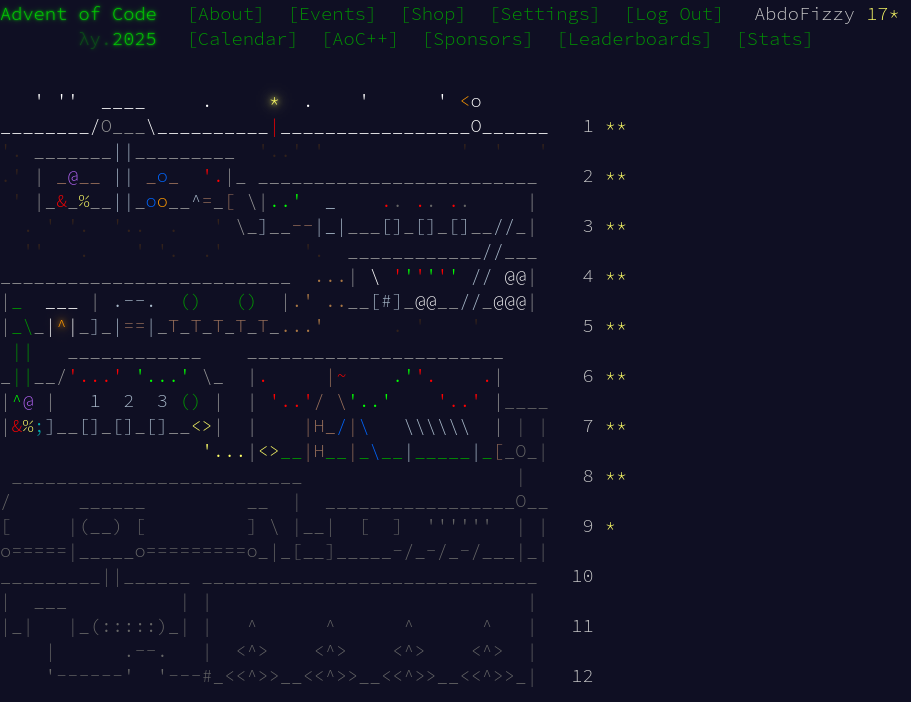The image size is (911, 702).
Task: Open the About page
Action: coord(225,14)
